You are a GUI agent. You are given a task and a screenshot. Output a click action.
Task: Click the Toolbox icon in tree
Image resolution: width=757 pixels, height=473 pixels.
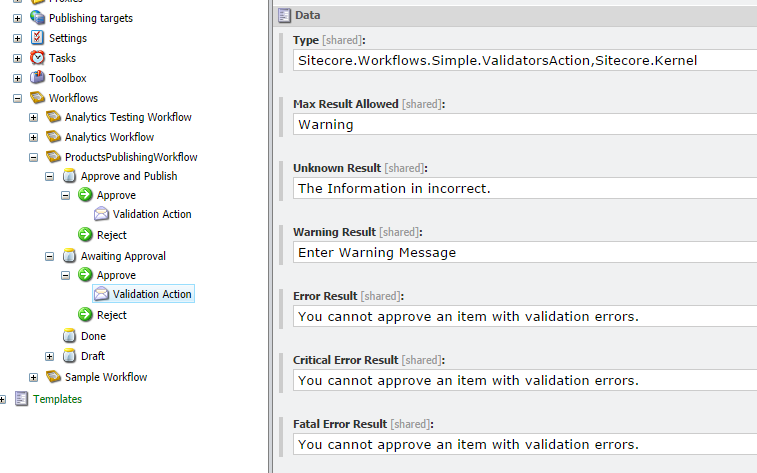coord(37,78)
